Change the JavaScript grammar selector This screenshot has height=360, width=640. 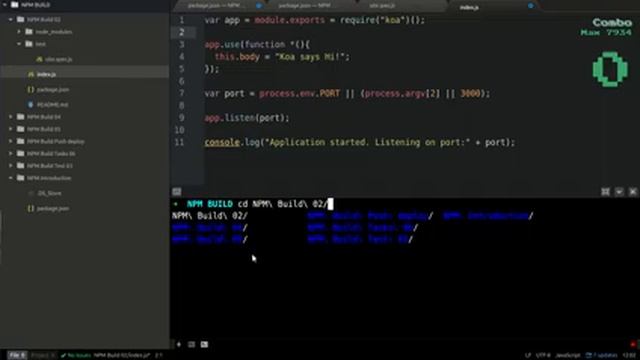pos(567,355)
